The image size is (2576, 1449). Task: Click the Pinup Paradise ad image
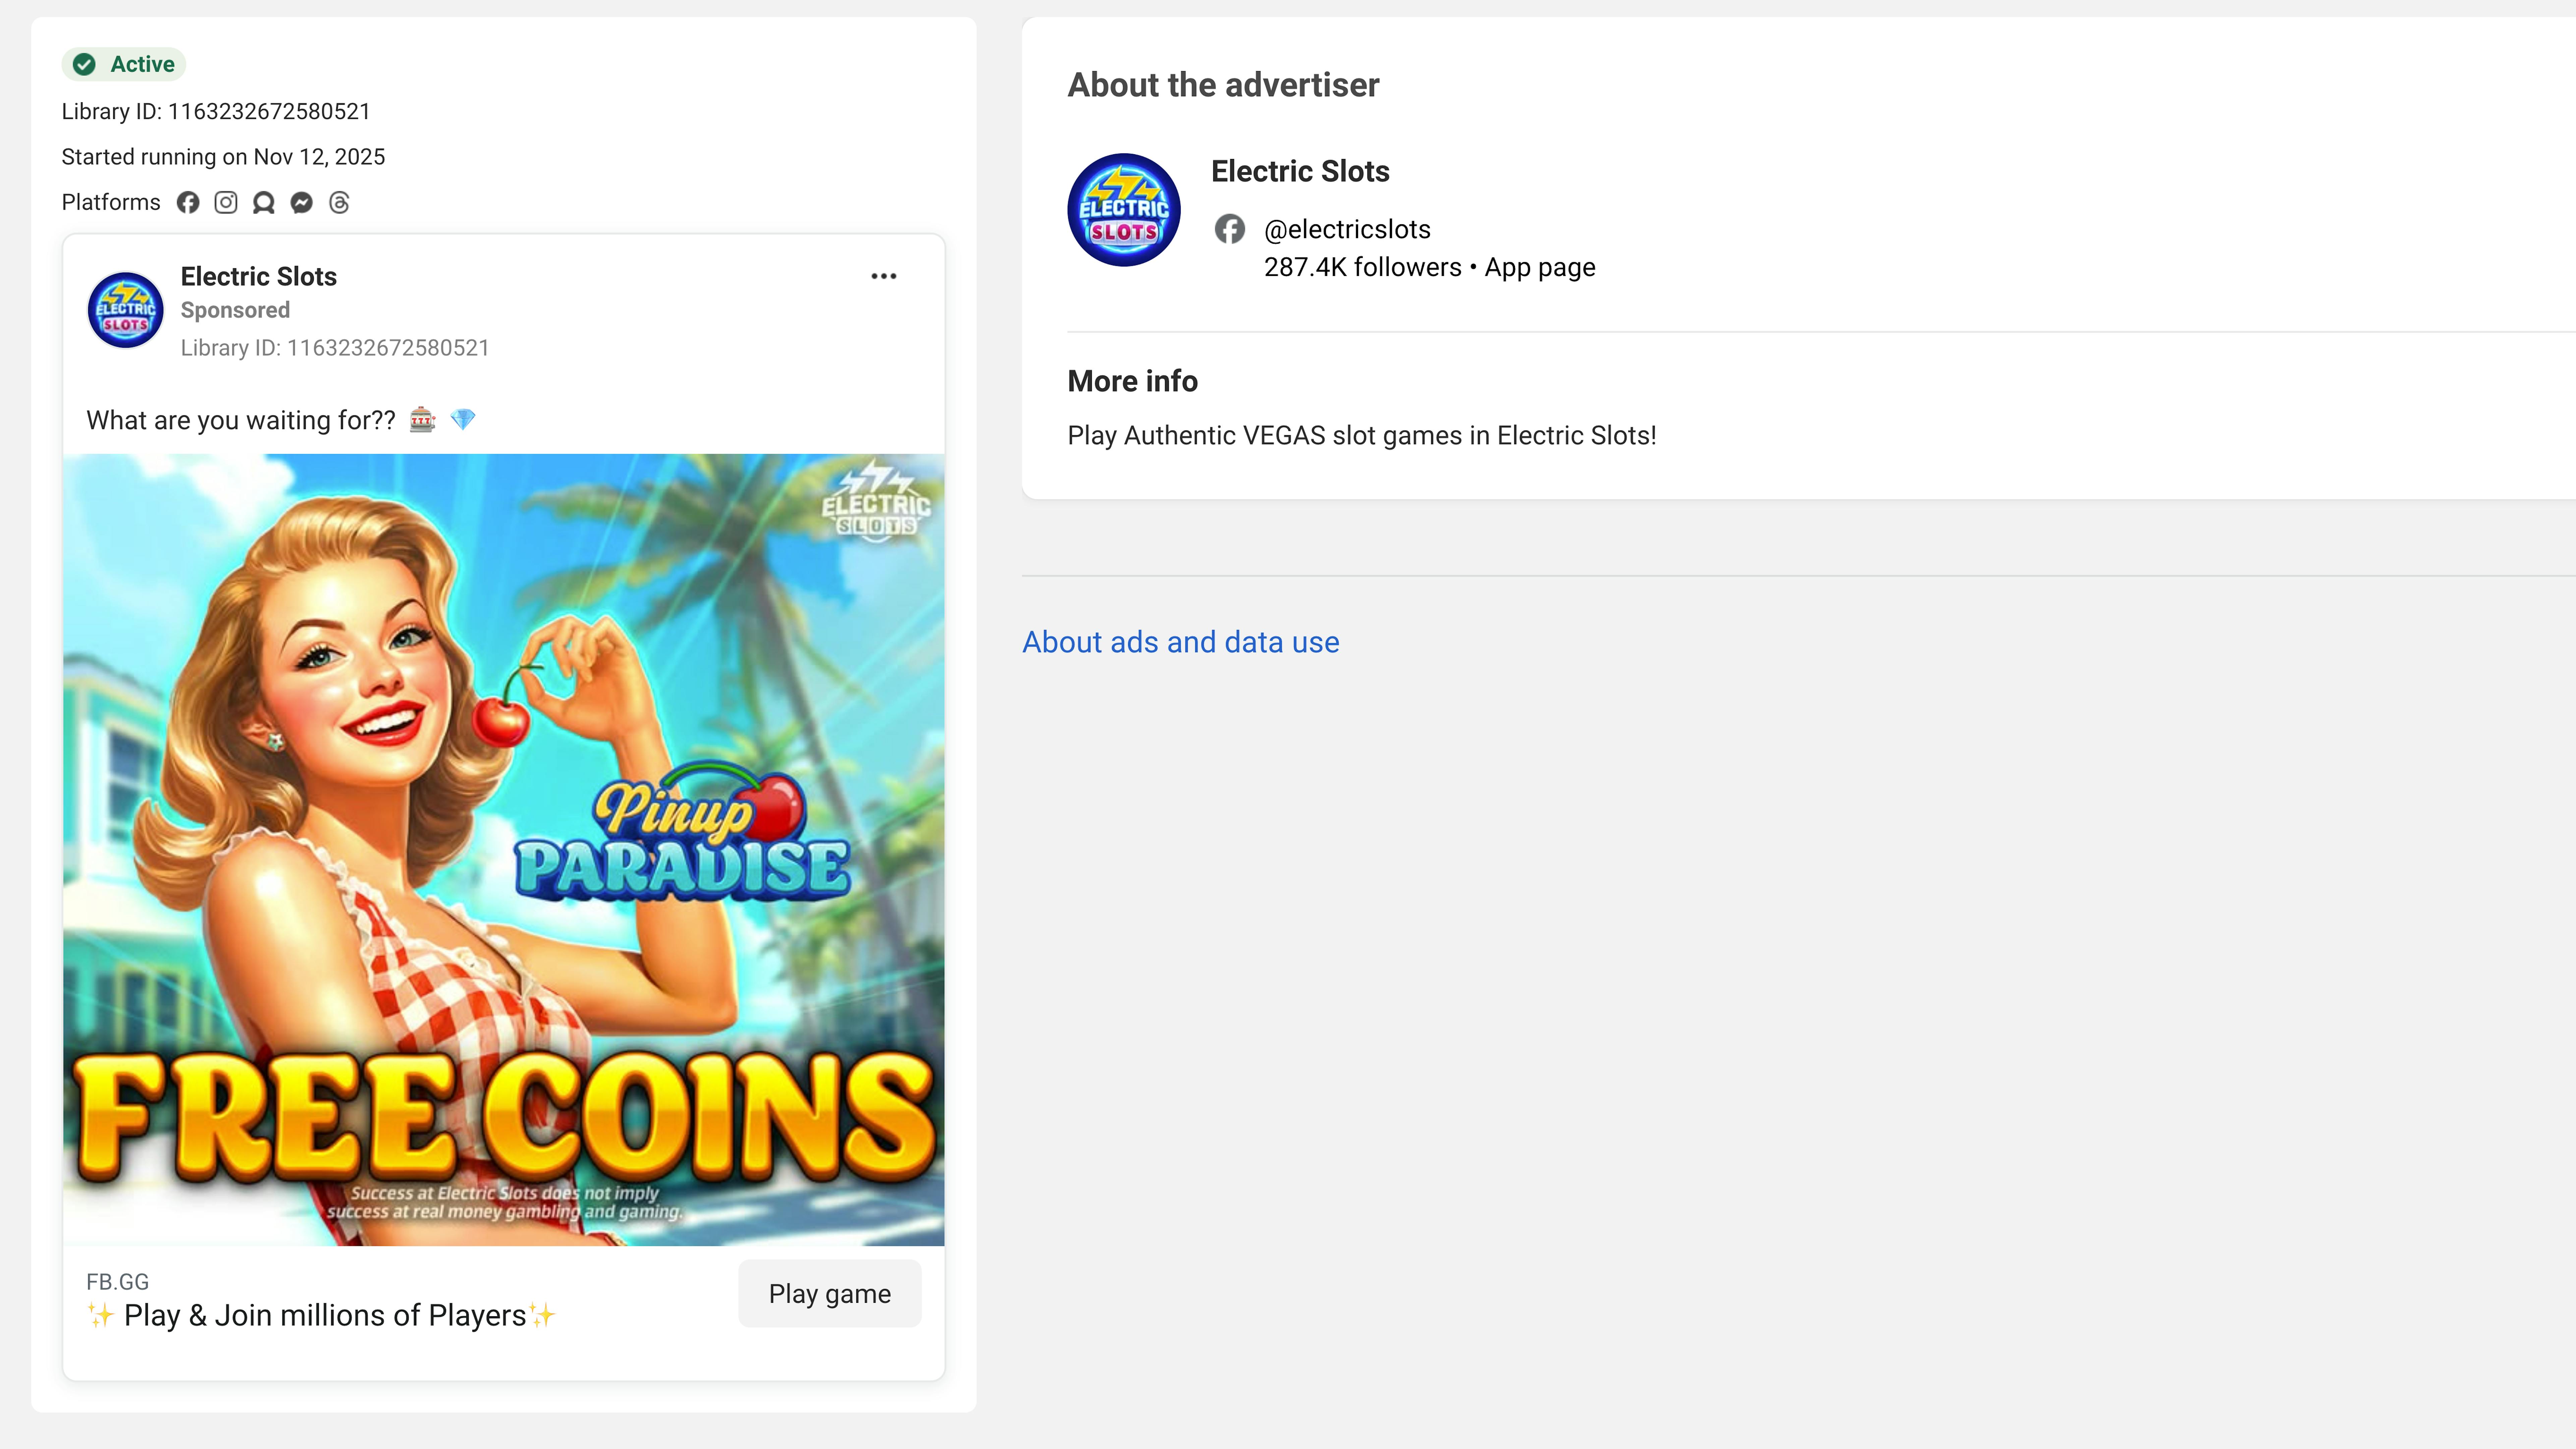[503, 850]
